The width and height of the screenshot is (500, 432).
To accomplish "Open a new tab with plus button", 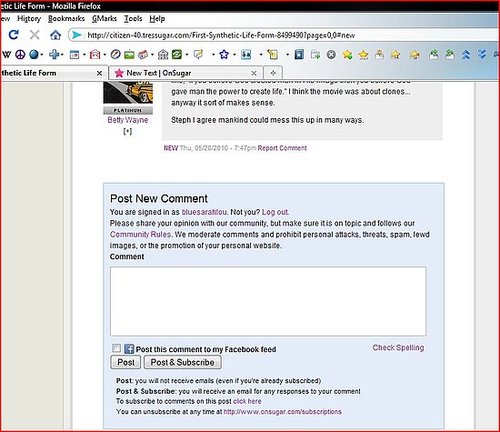I will (x=273, y=73).
